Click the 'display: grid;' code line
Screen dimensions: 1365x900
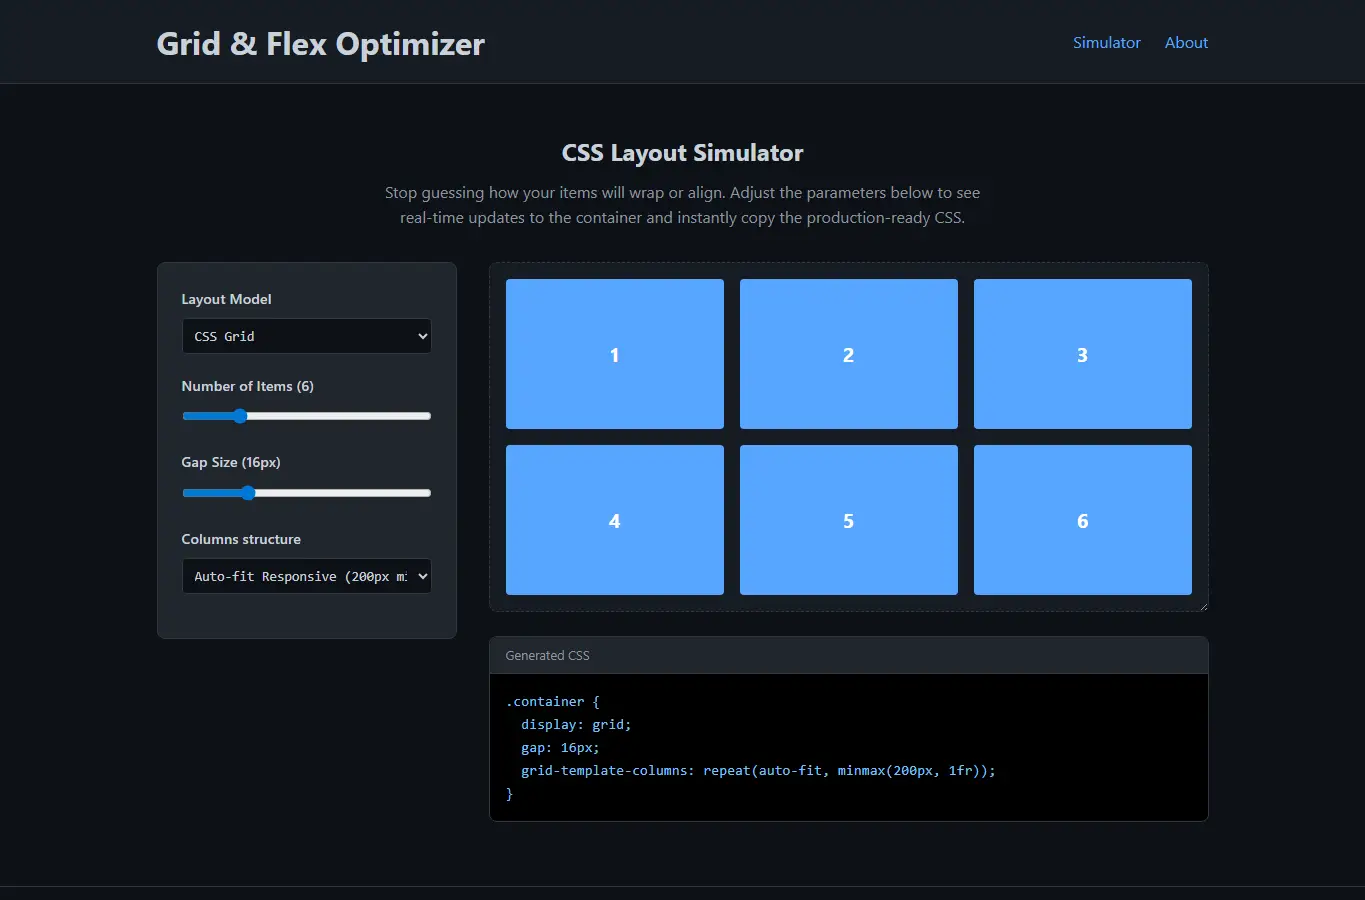point(576,724)
